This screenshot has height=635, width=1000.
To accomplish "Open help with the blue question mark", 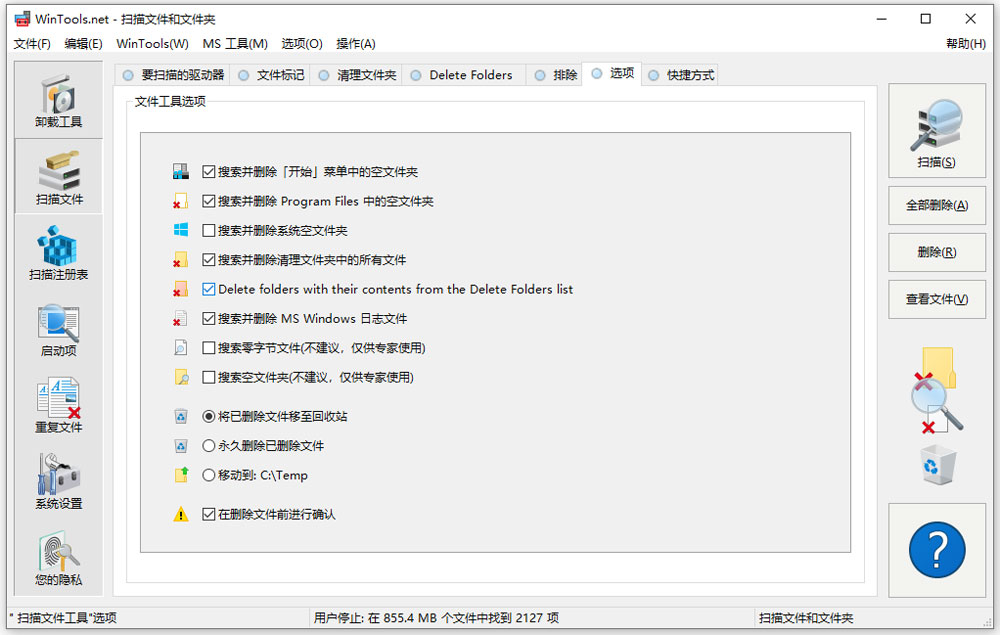I will [936, 550].
